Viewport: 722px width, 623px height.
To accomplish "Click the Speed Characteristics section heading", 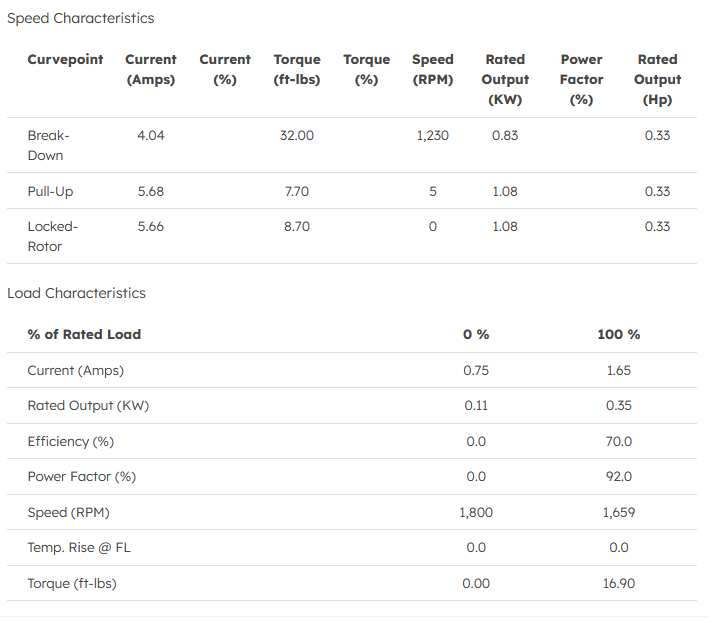I will 81,18.
